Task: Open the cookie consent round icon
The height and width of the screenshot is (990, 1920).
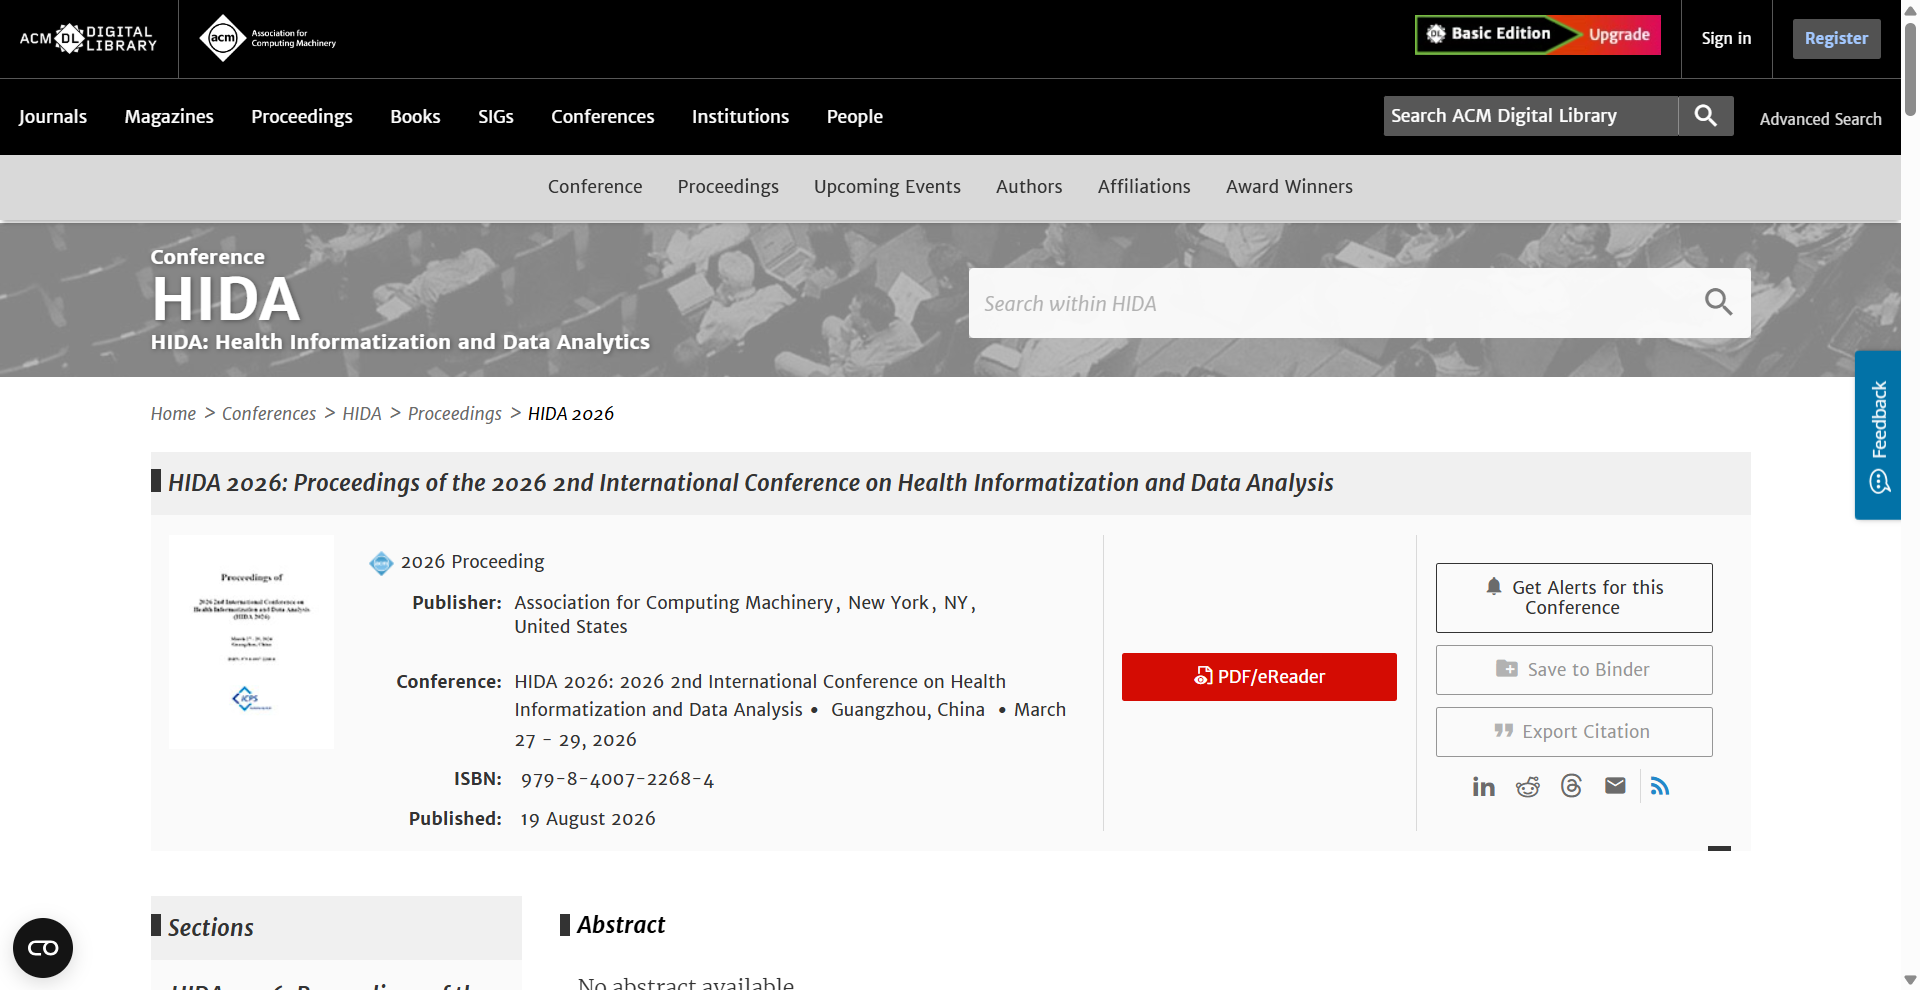Action: point(43,948)
